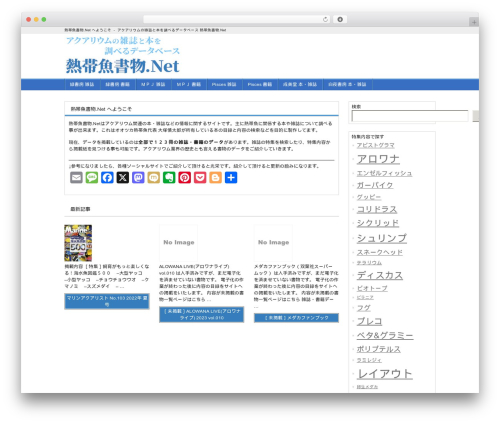
Task: Open the ベタ&グラミー tag link
Action: 385,336
